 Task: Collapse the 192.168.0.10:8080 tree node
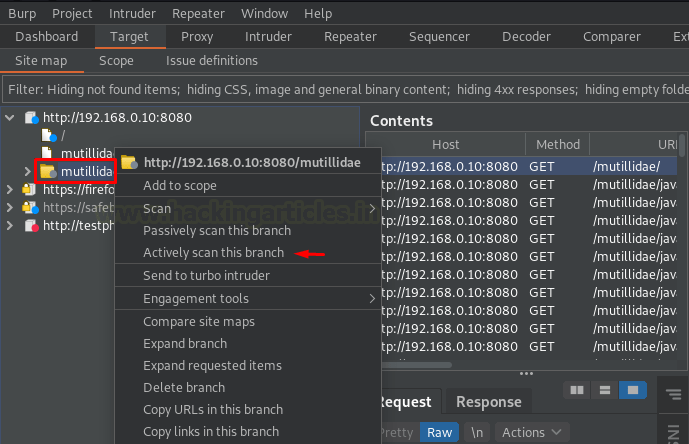pos(11,118)
